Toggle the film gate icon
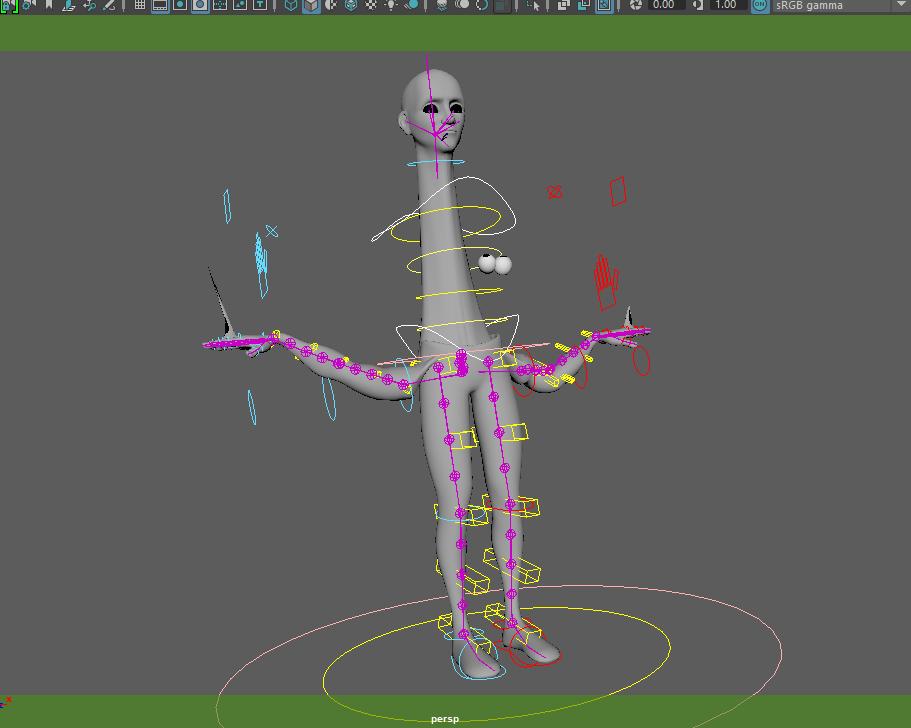This screenshot has width=911, height=728. (x=160, y=5)
